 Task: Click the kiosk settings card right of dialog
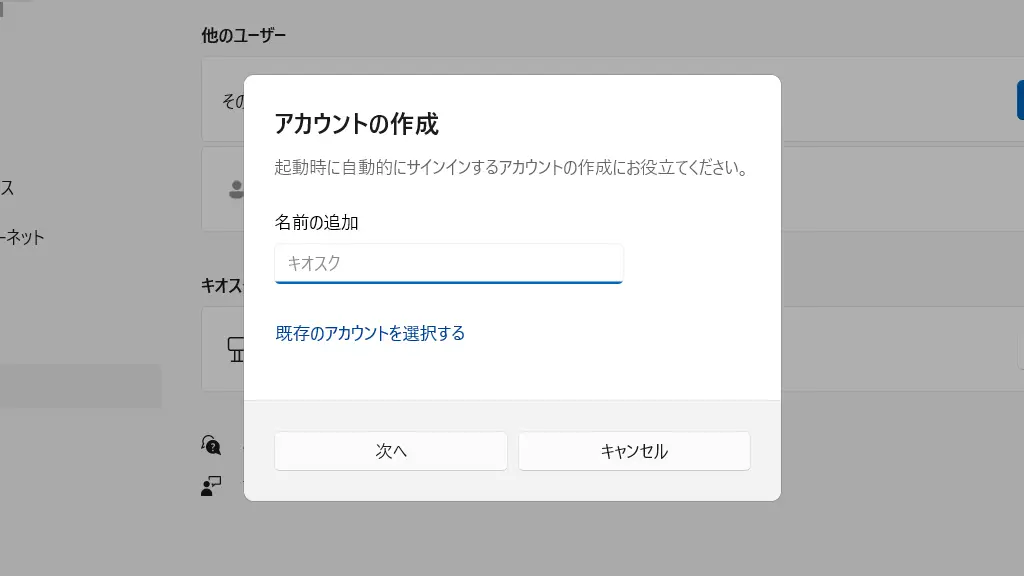900,349
